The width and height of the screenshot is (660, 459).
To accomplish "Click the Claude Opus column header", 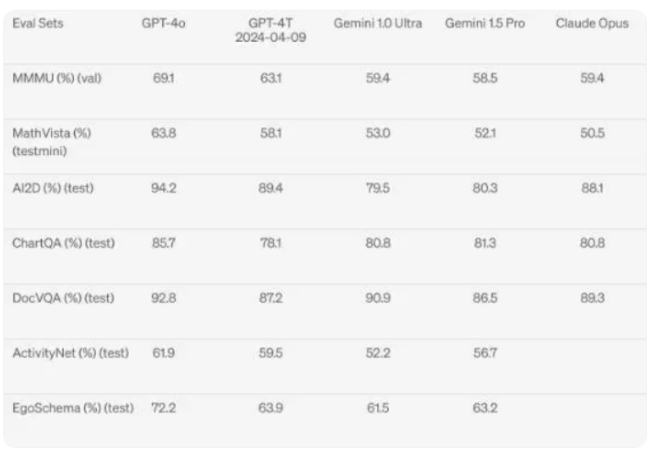I will [592, 23].
